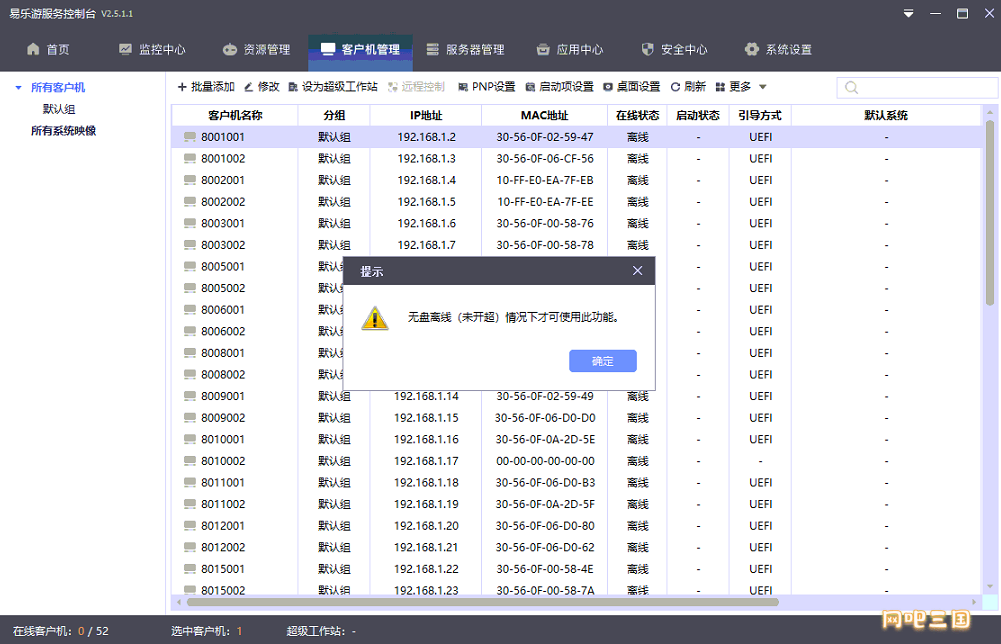
Task: Click the 确定 button in dialog
Action: [x=602, y=361]
